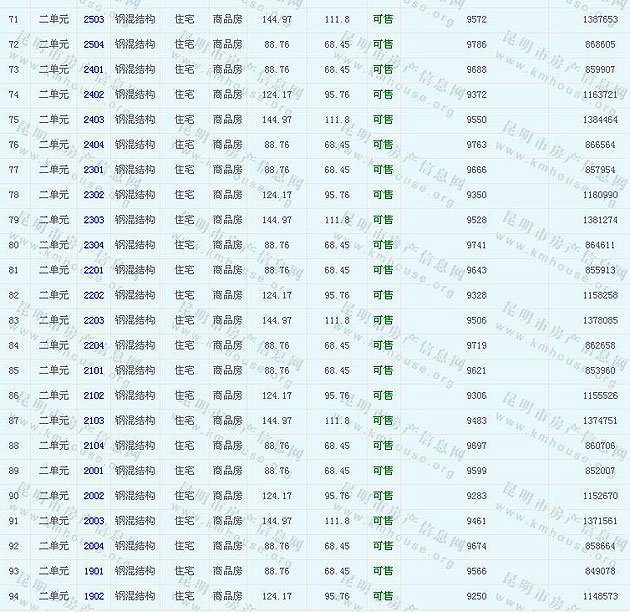The image size is (630, 612).
Task: Click the 可售 status in row 71
Action: click(x=382, y=20)
